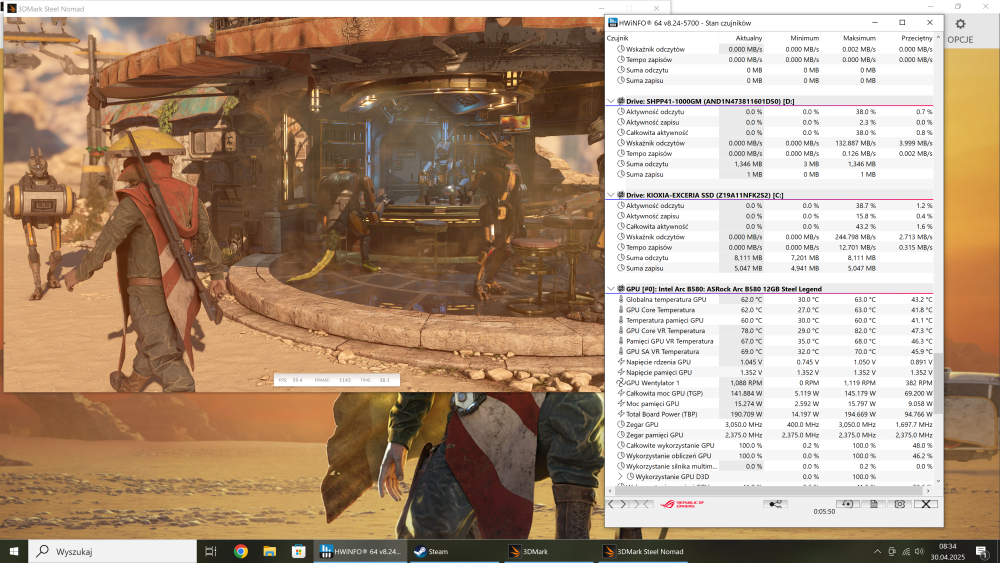Collapse the GPU Intel Arc B580 group
Screen dimensions: 1000x563
coord(611,289)
